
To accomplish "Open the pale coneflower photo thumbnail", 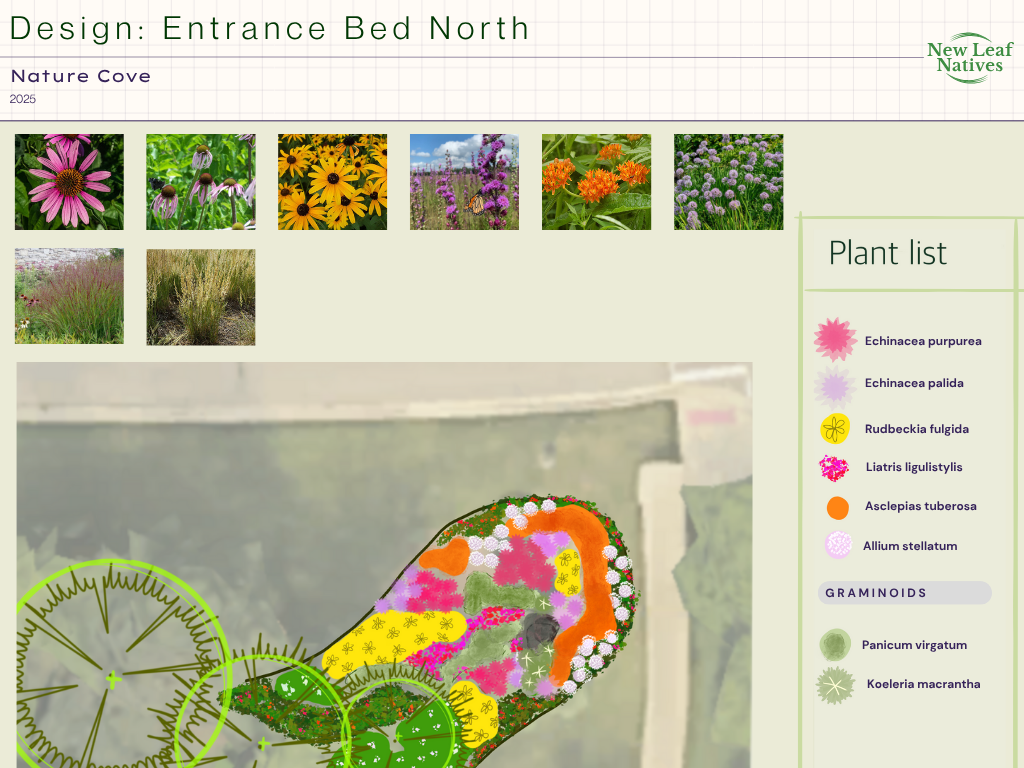I will click(200, 182).
